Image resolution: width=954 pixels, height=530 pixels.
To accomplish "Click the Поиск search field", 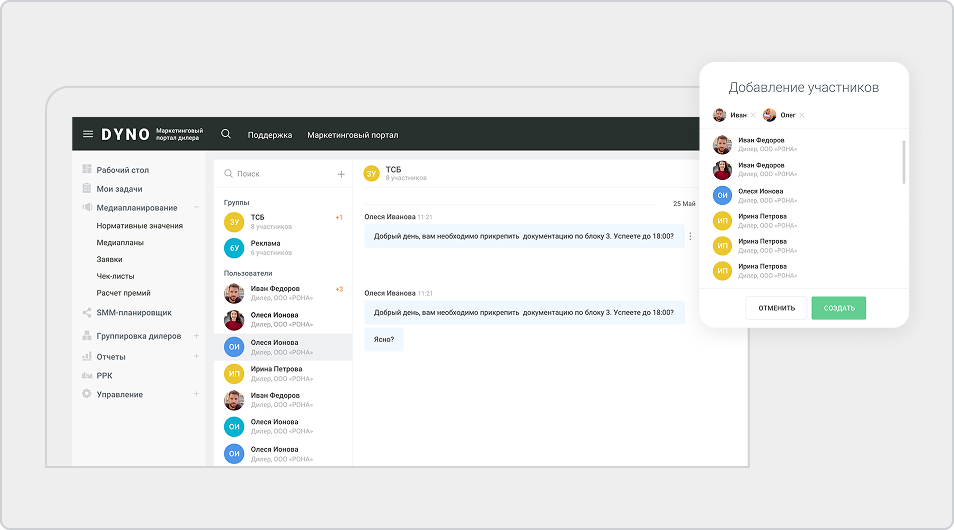I will [x=280, y=174].
